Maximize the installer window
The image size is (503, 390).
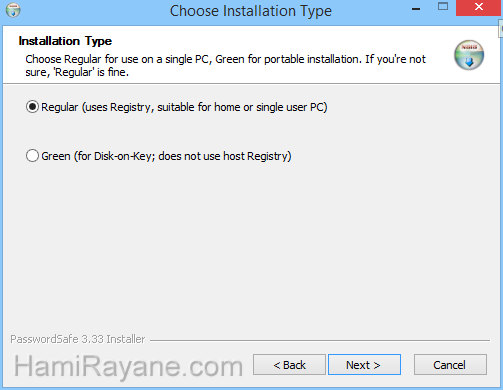[x=443, y=7]
